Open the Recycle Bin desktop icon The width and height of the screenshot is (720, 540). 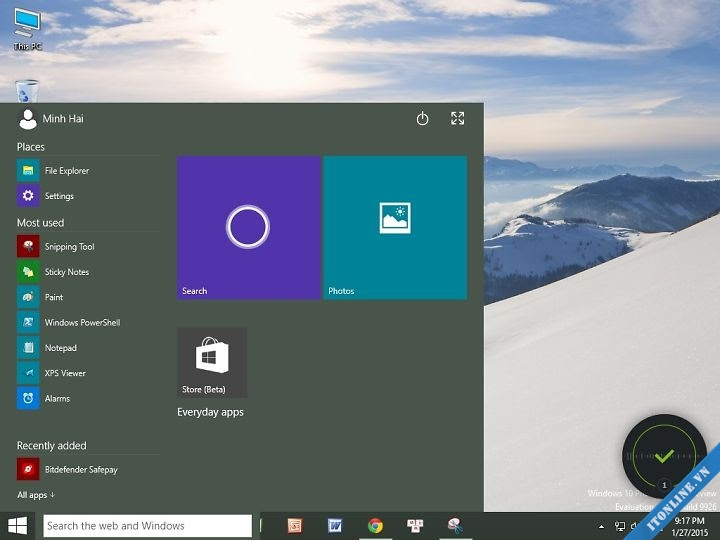(x=27, y=91)
